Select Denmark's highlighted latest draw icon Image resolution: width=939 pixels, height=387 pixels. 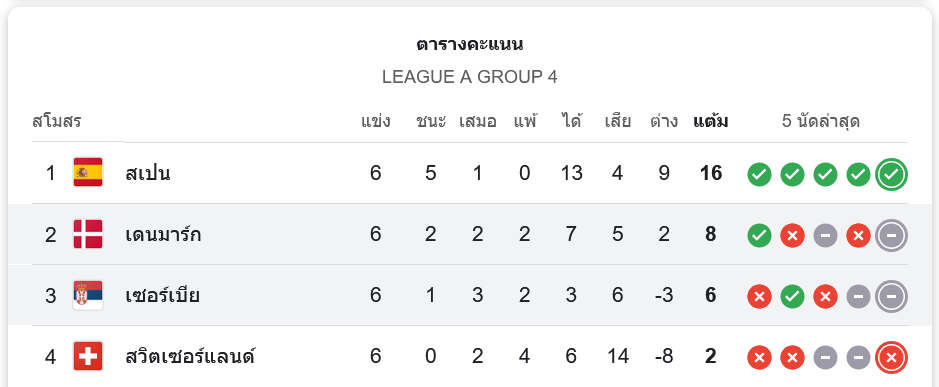click(891, 235)
